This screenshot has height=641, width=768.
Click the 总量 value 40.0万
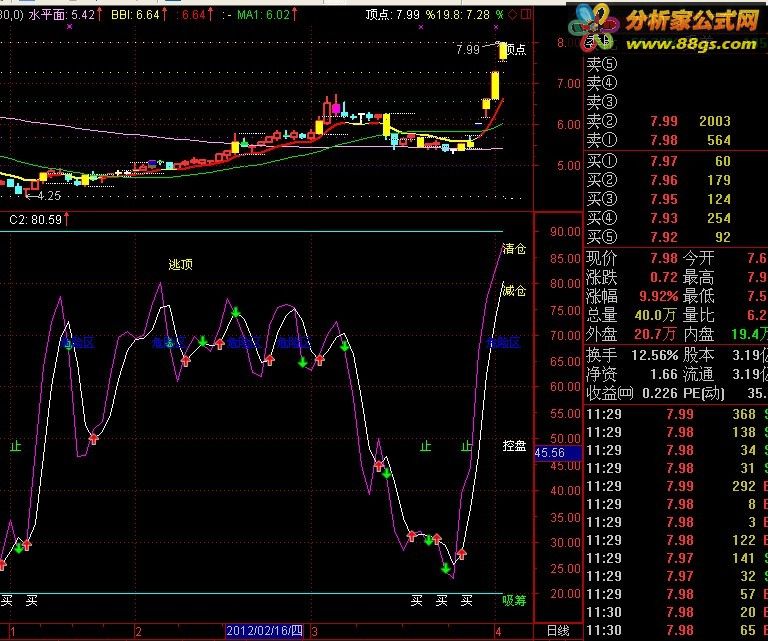655,315
